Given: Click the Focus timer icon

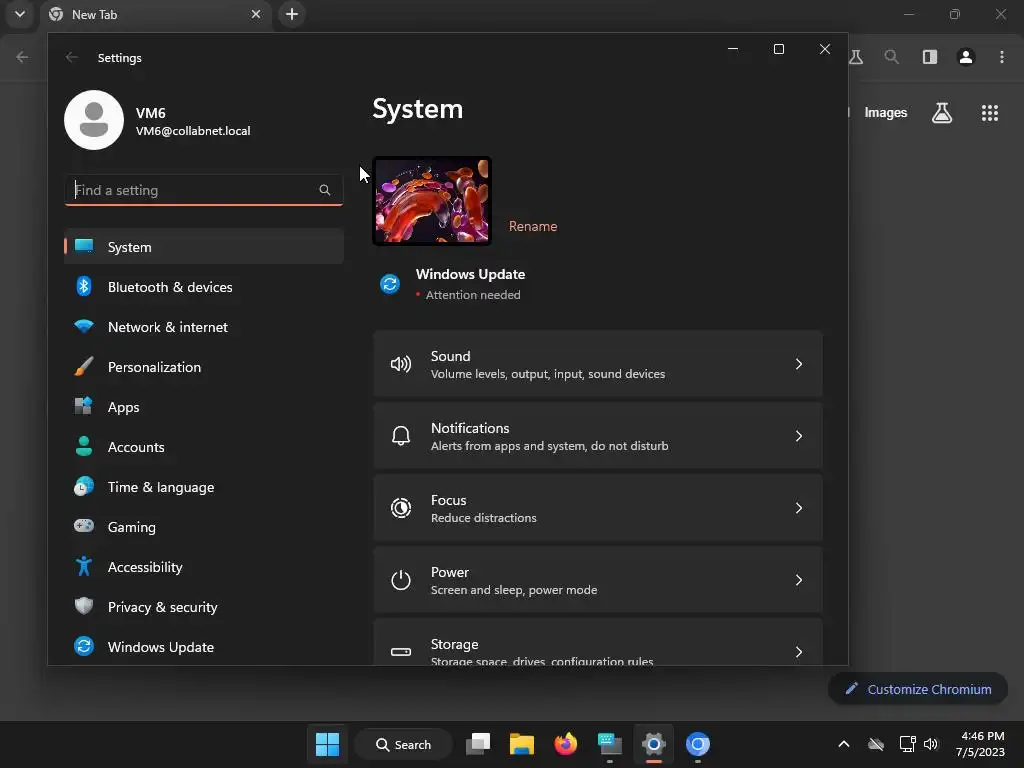Looking at the screenshot, I should [400, 507].
